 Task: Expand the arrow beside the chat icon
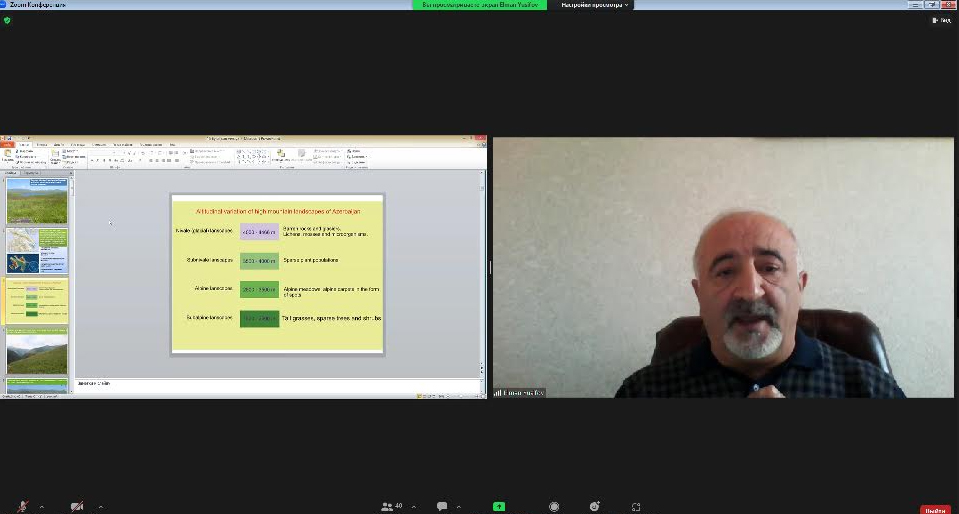(459, 507)
